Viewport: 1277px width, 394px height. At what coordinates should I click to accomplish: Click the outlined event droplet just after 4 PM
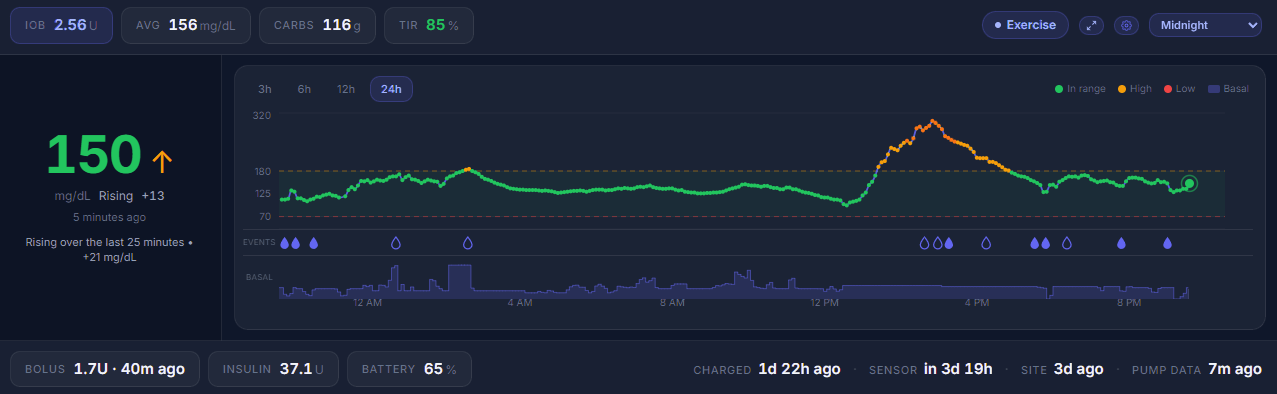tap(986, 243)
